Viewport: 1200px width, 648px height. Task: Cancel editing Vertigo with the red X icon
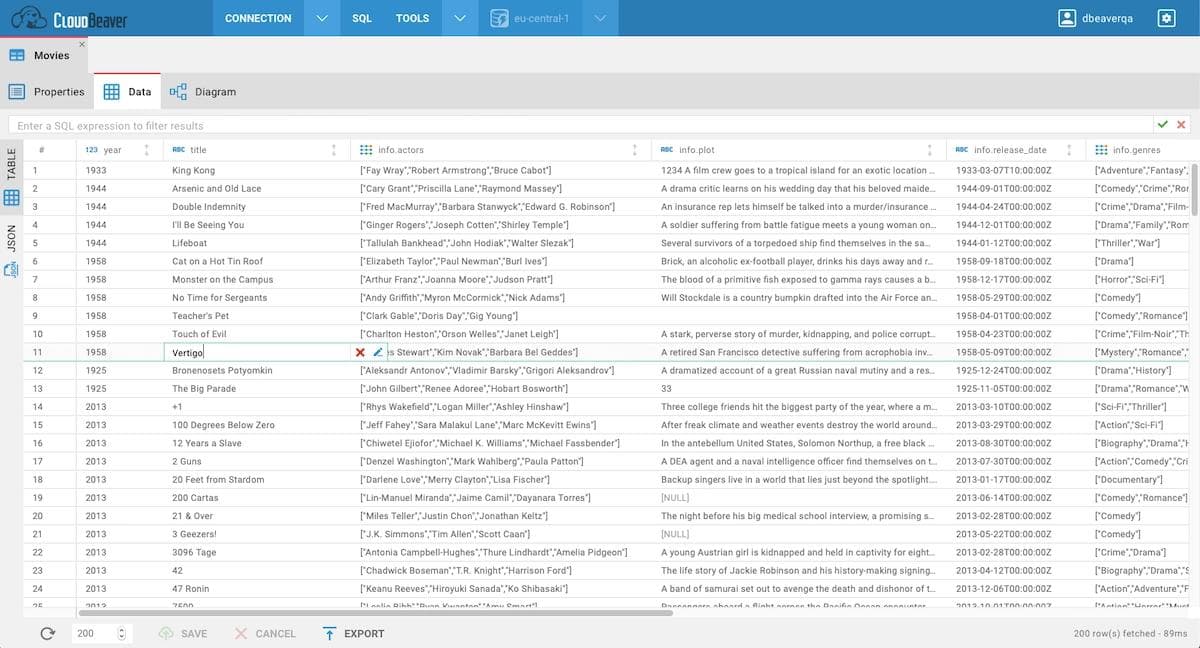[358, 352]
